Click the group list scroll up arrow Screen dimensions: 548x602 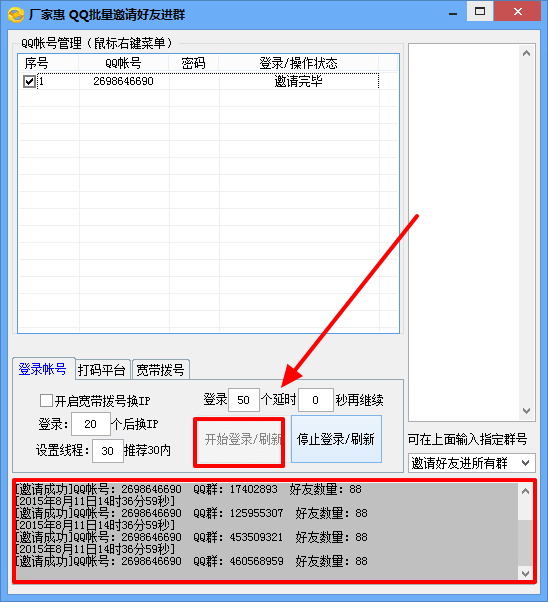[526, 53]
